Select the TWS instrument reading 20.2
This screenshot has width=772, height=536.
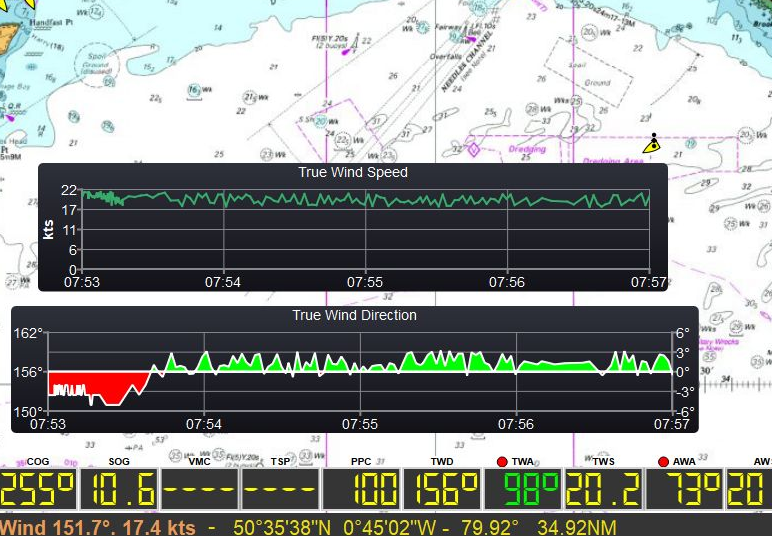[604, 490]
